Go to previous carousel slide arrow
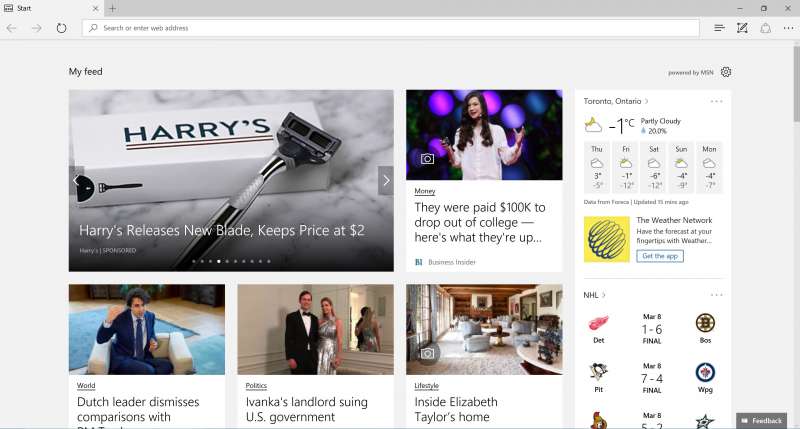Image resolution: width=800 pixels, height=429 pixels. click(x=76, y=181)
